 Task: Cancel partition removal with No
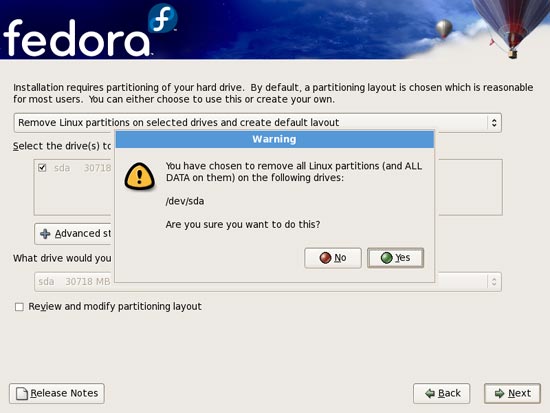pos(333,258)
